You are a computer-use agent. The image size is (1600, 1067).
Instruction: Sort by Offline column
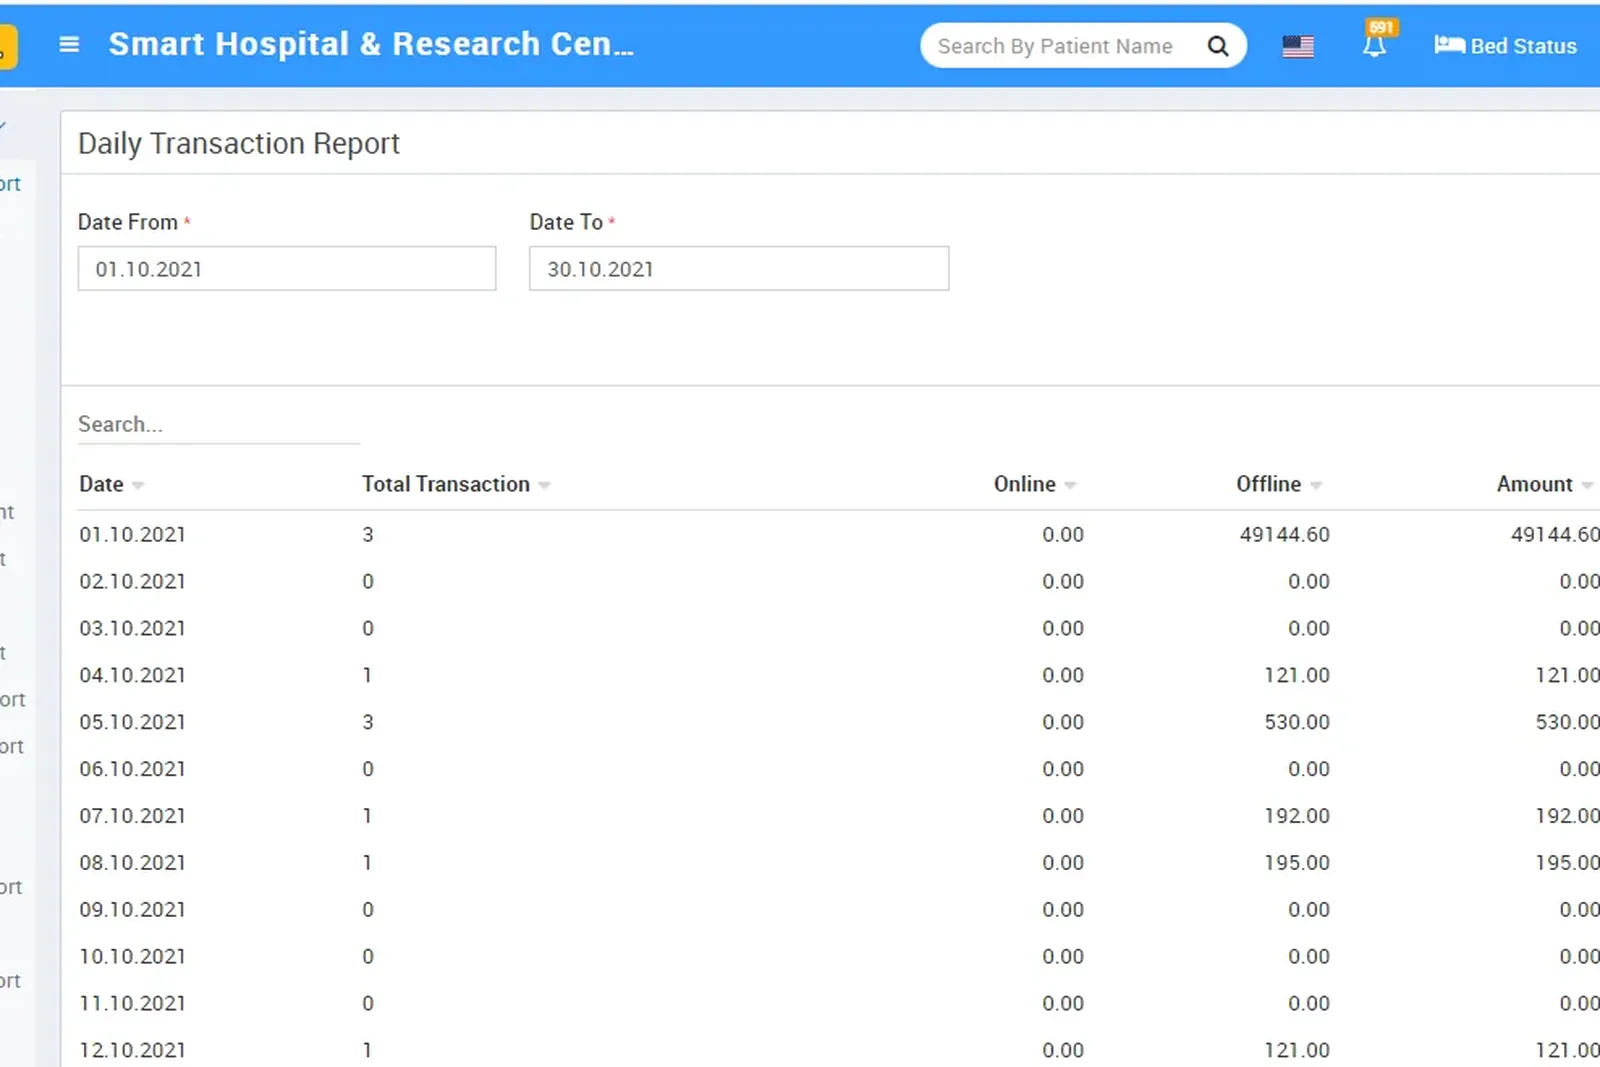pyautogui.click(x=1279, y=484)
